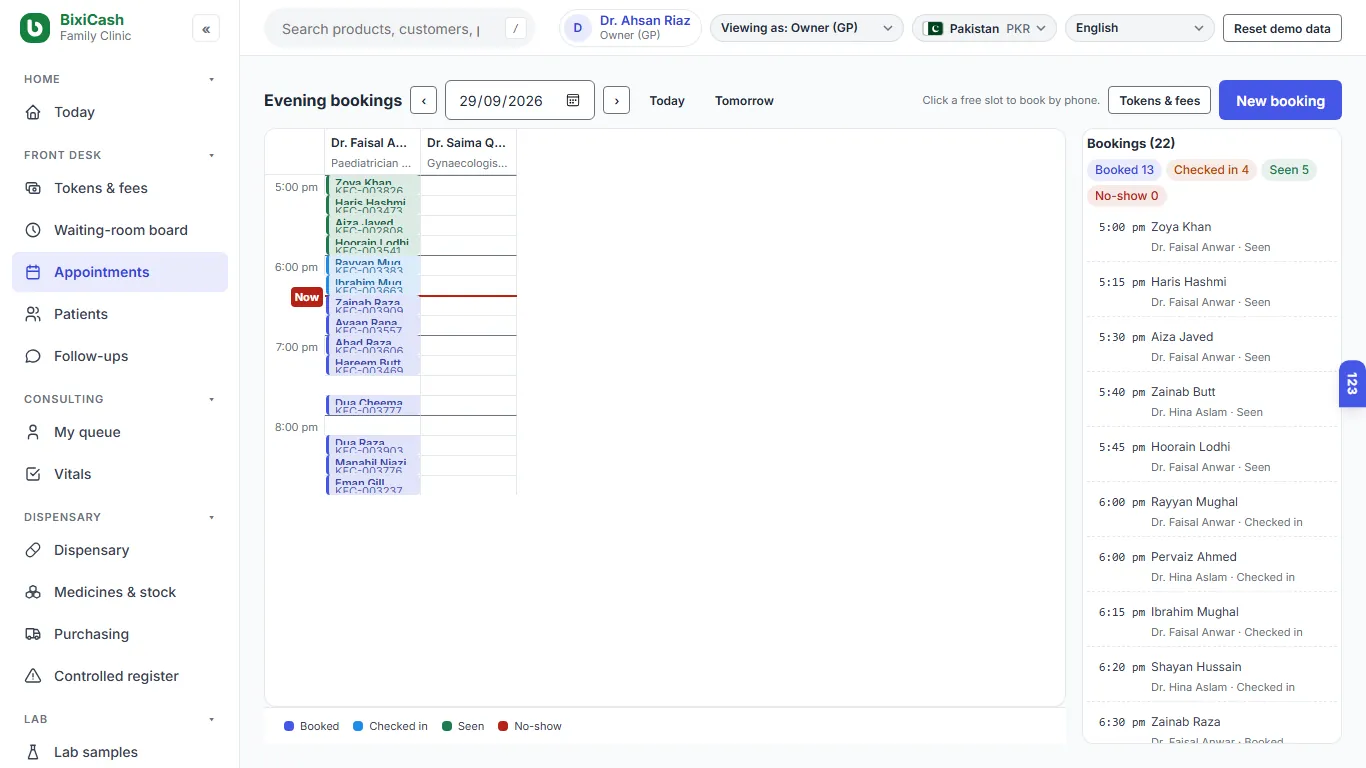Click the Dispensary pill icon
The height and width of the screenshot is (768, 1366).
click(x=34, y=550)
